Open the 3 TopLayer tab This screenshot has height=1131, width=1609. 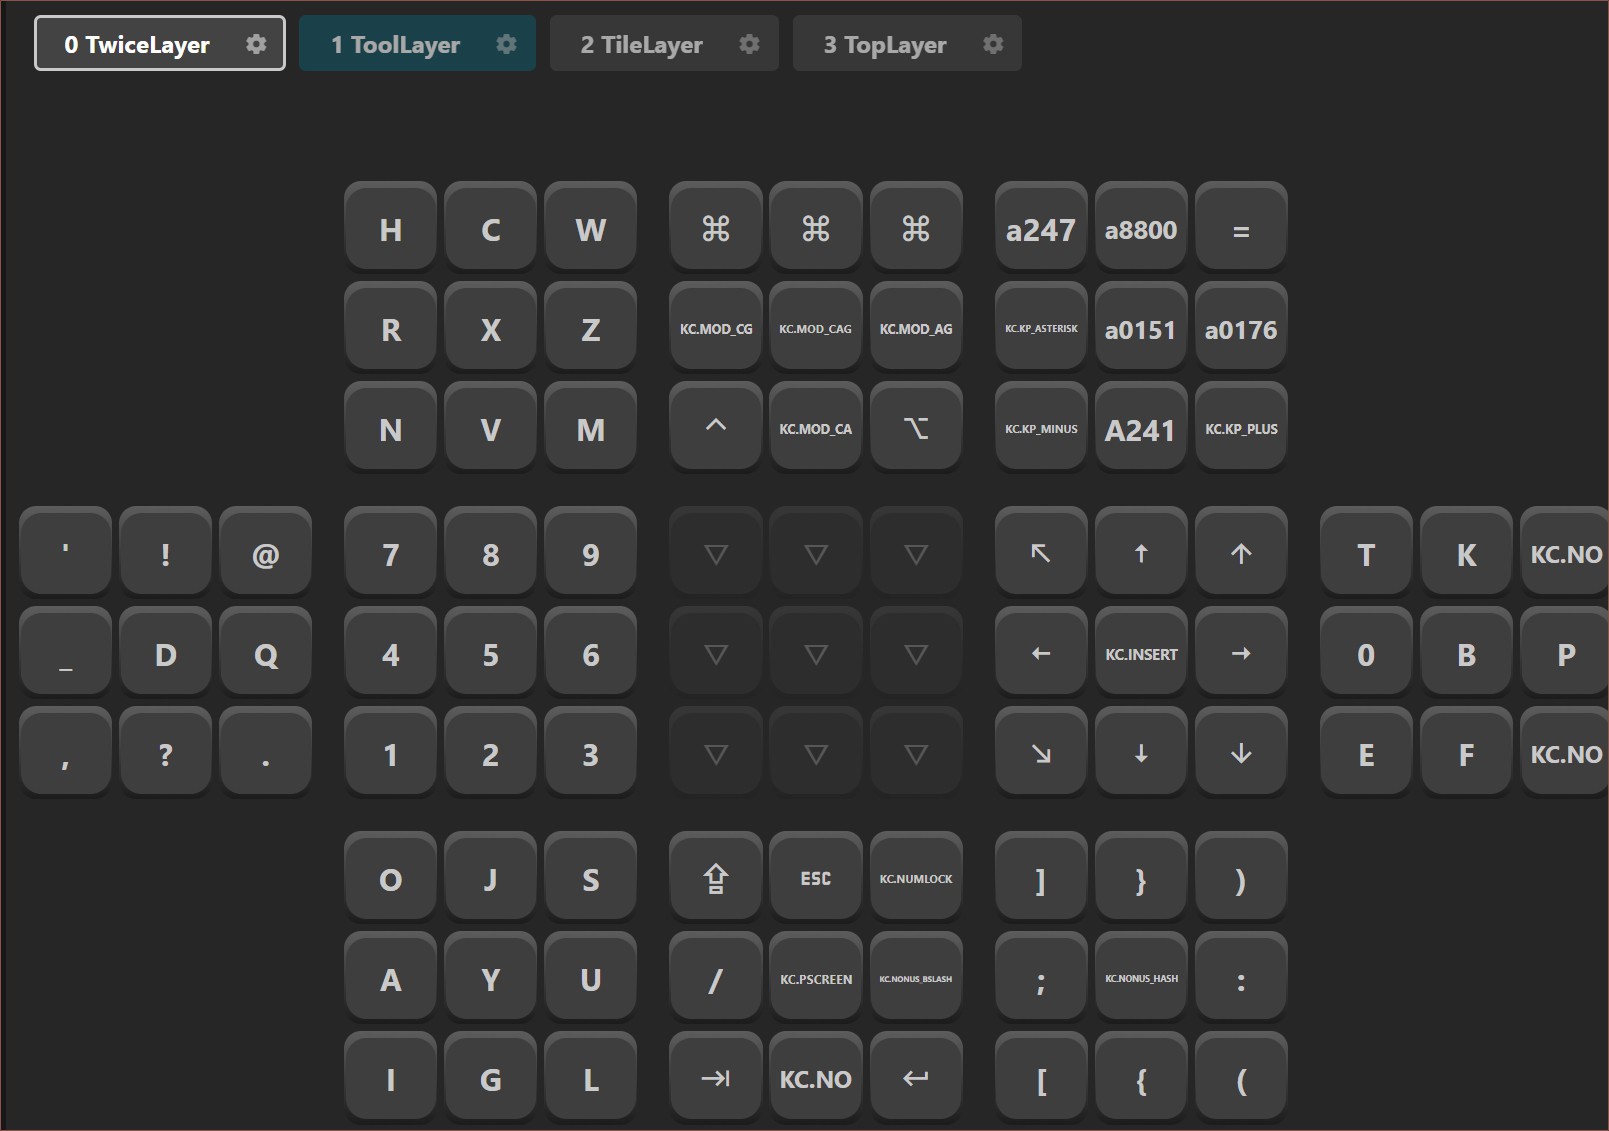pos(885,44)
